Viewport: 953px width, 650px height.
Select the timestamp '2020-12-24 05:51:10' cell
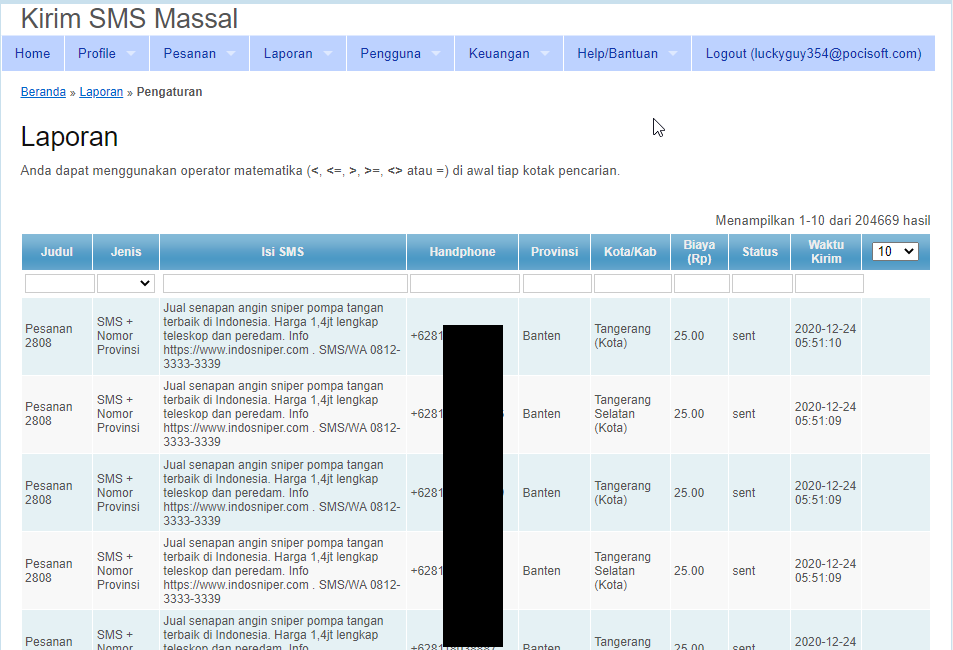point(825,336)
